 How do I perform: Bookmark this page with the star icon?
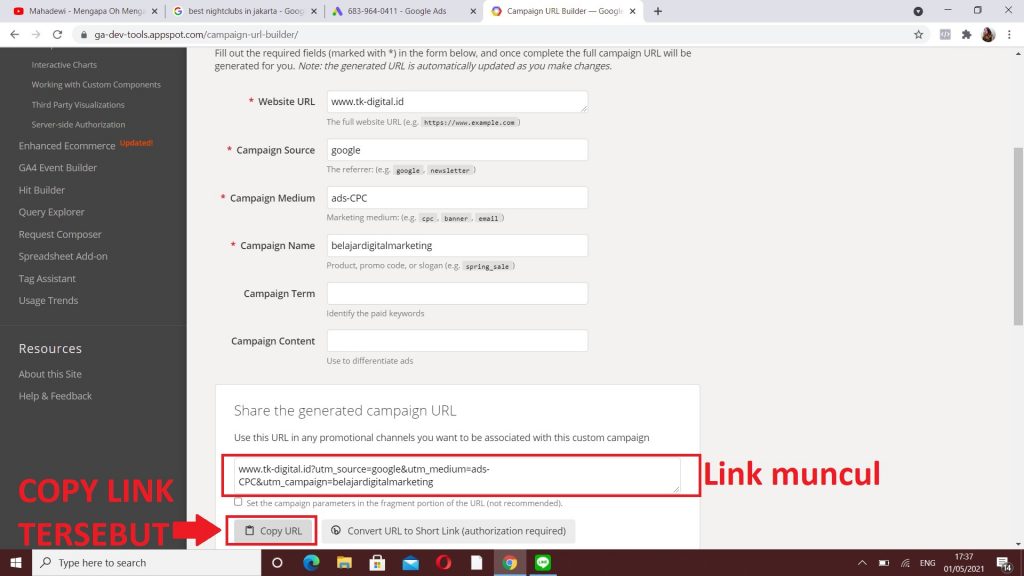[918, 34]
